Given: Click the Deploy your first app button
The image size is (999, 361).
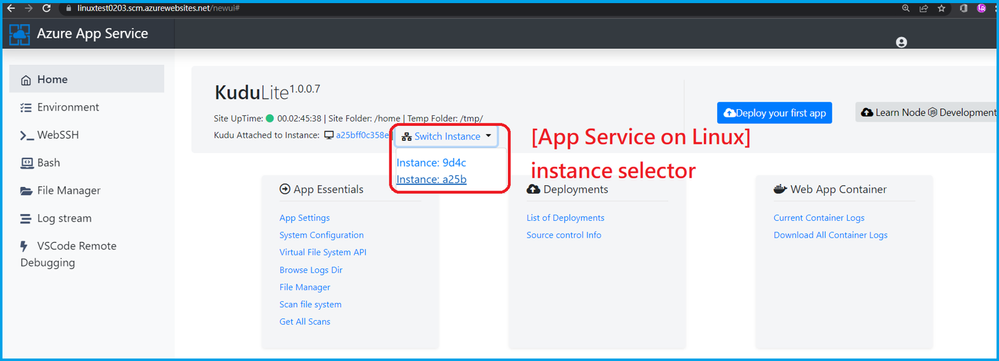Looking at the screenshot, I should [x=774, y=113].
